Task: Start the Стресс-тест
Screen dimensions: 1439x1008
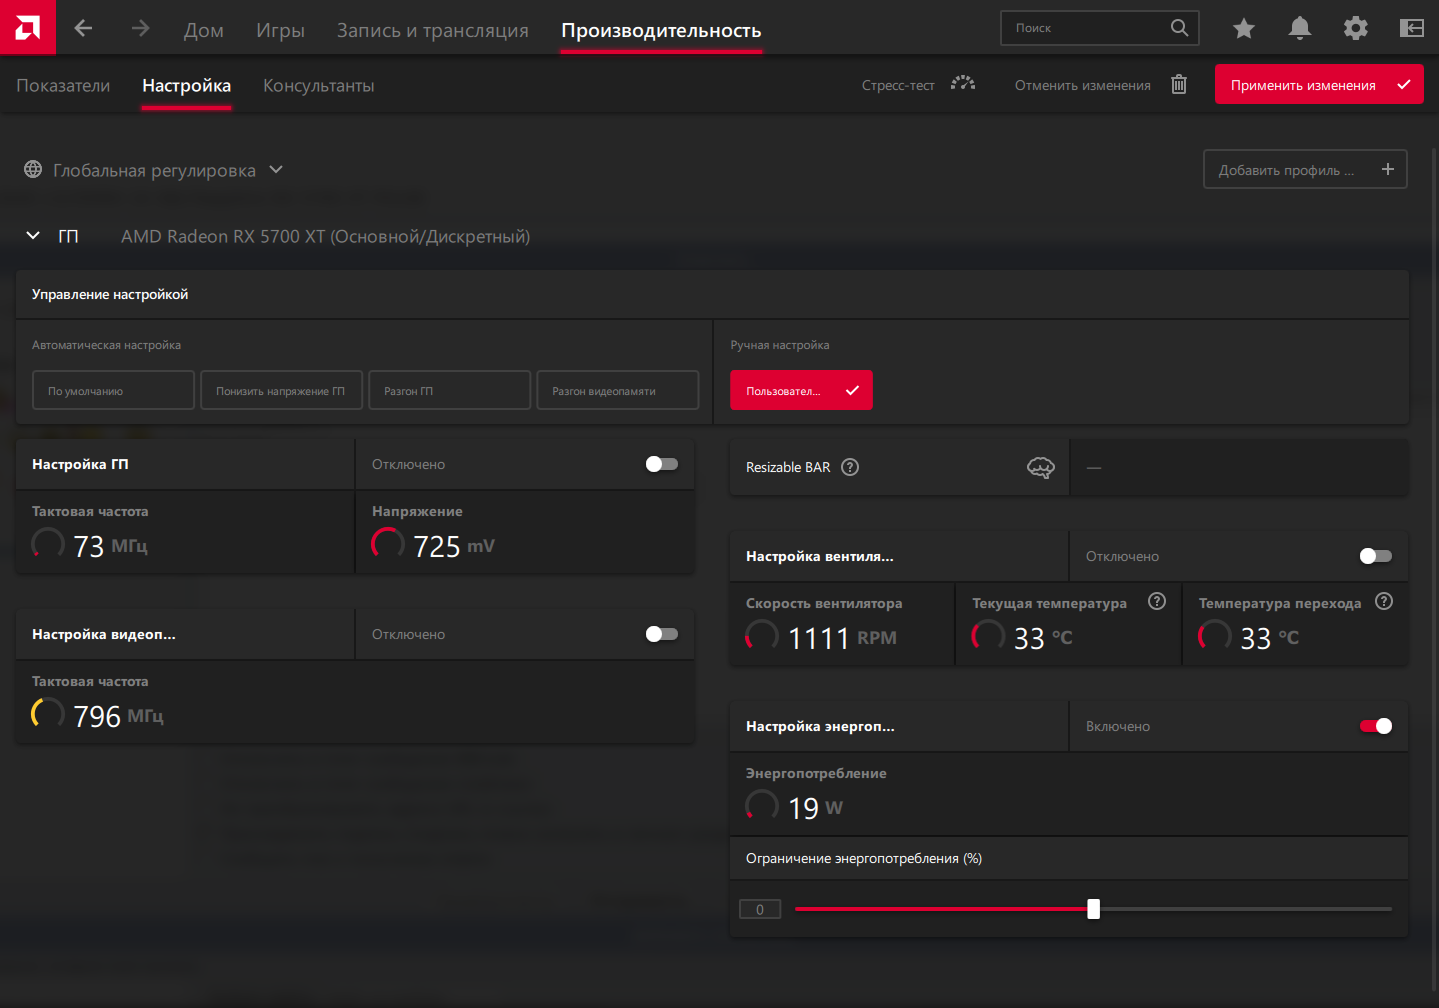Action: [898, 85]
